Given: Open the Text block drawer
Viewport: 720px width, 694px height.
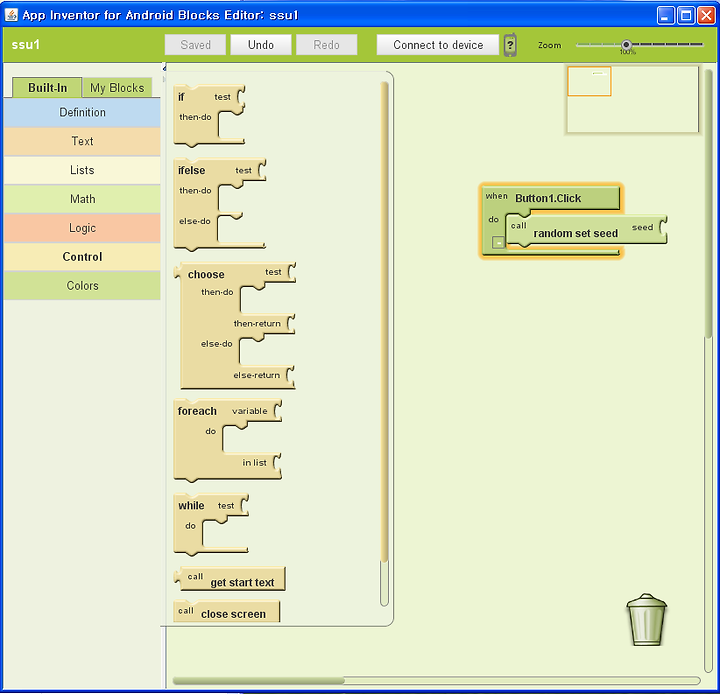Looking at the screenshot, I should (x=82, y=141).
